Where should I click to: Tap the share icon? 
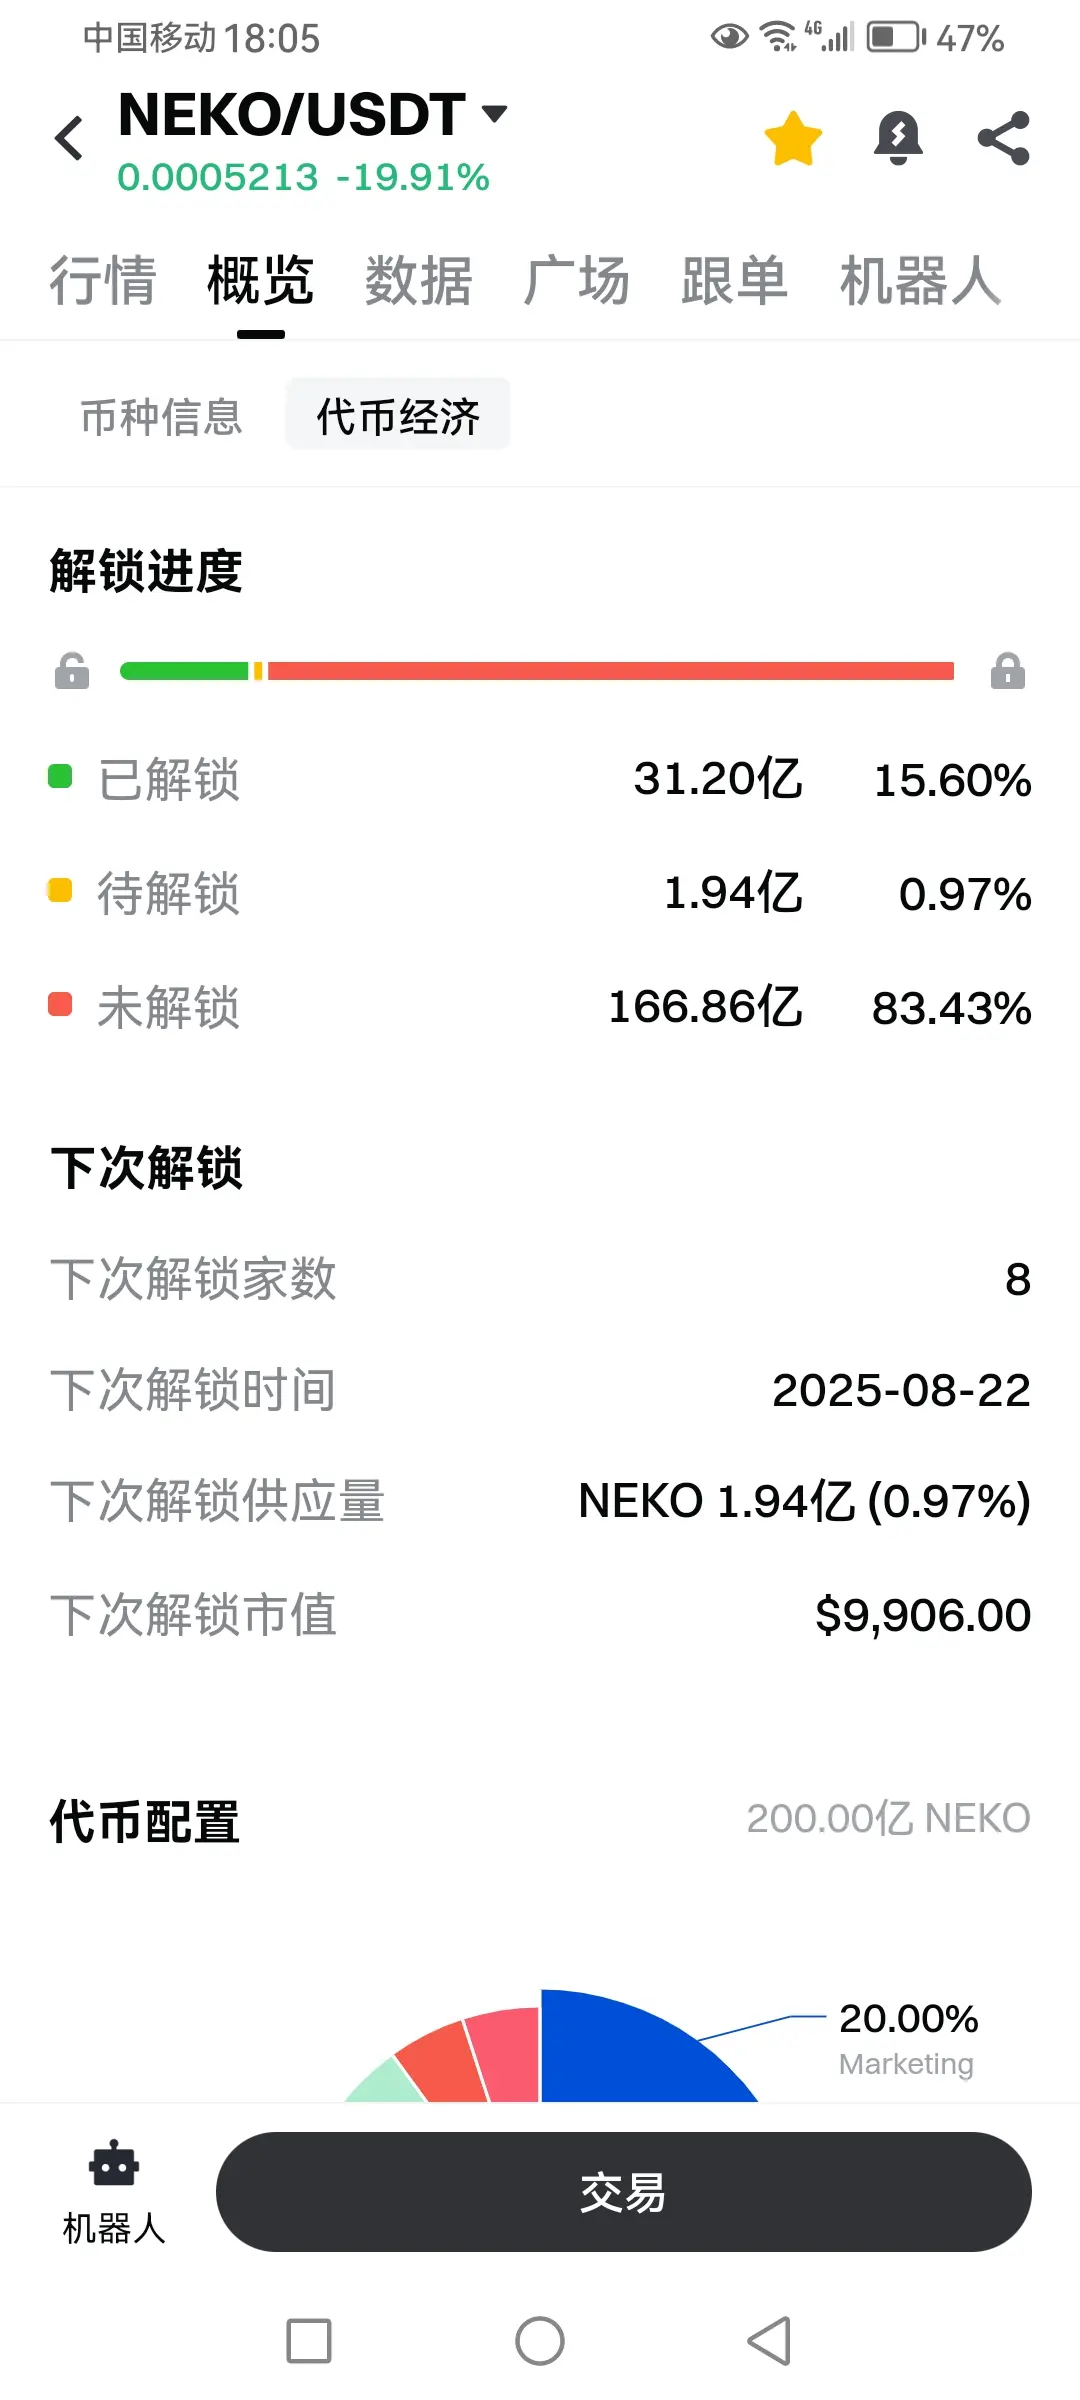(1004, 138)
